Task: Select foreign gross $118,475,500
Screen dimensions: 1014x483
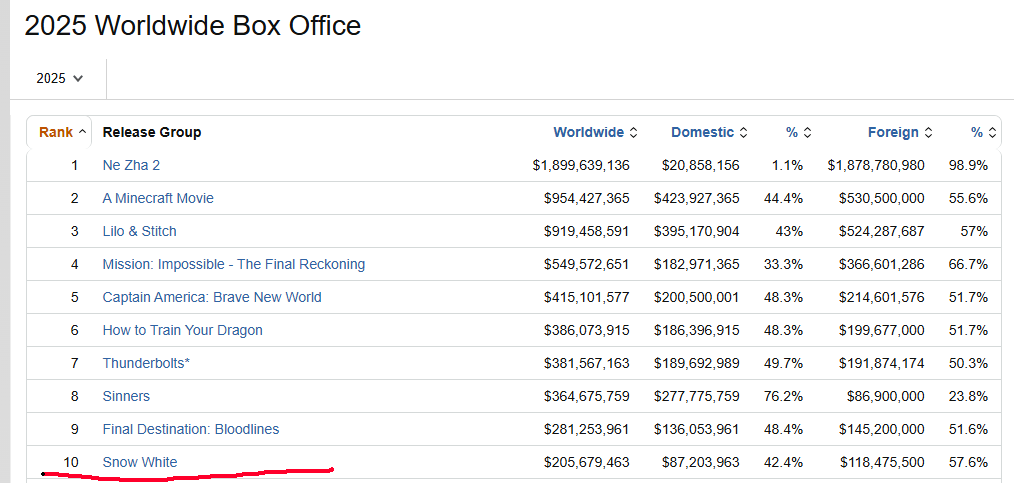Action: (x=881, y=462)
